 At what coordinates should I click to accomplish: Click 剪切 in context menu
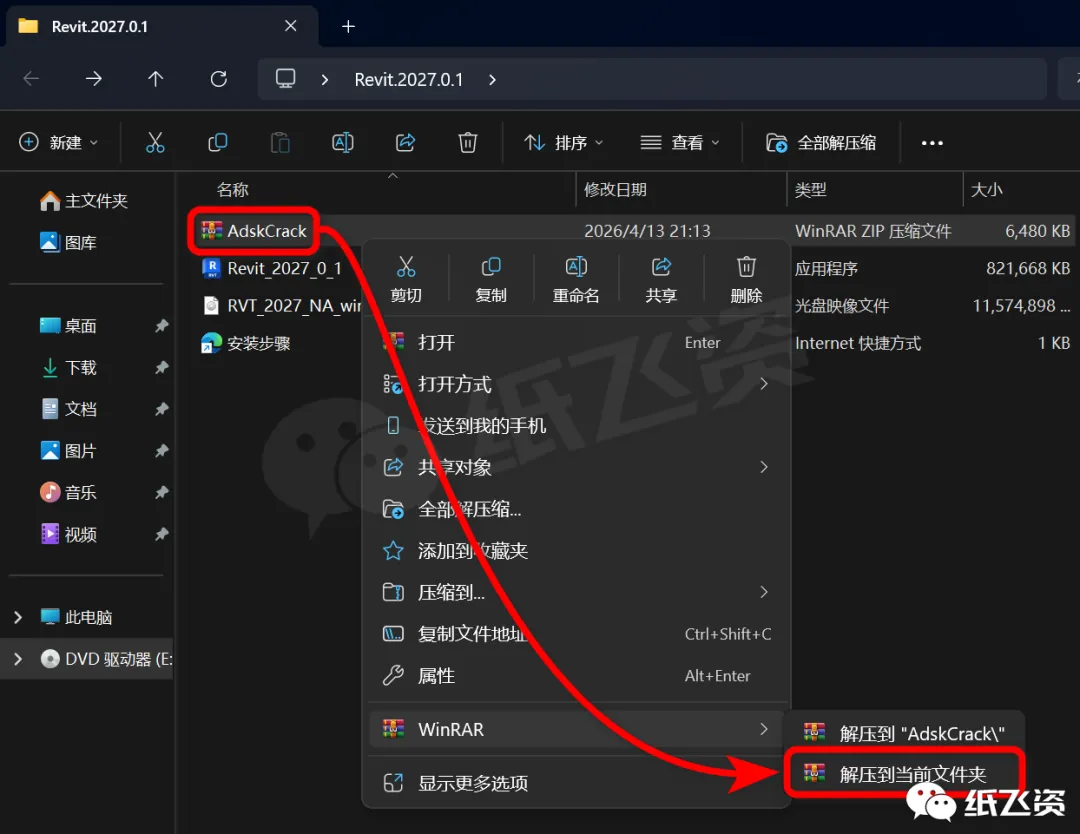406,280
